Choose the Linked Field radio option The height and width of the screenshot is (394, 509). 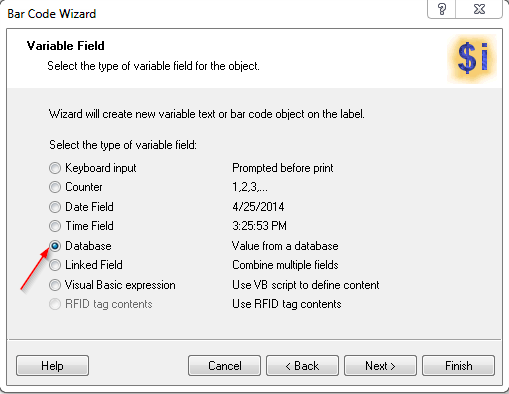pyautogui.click(x=55, y=265)
